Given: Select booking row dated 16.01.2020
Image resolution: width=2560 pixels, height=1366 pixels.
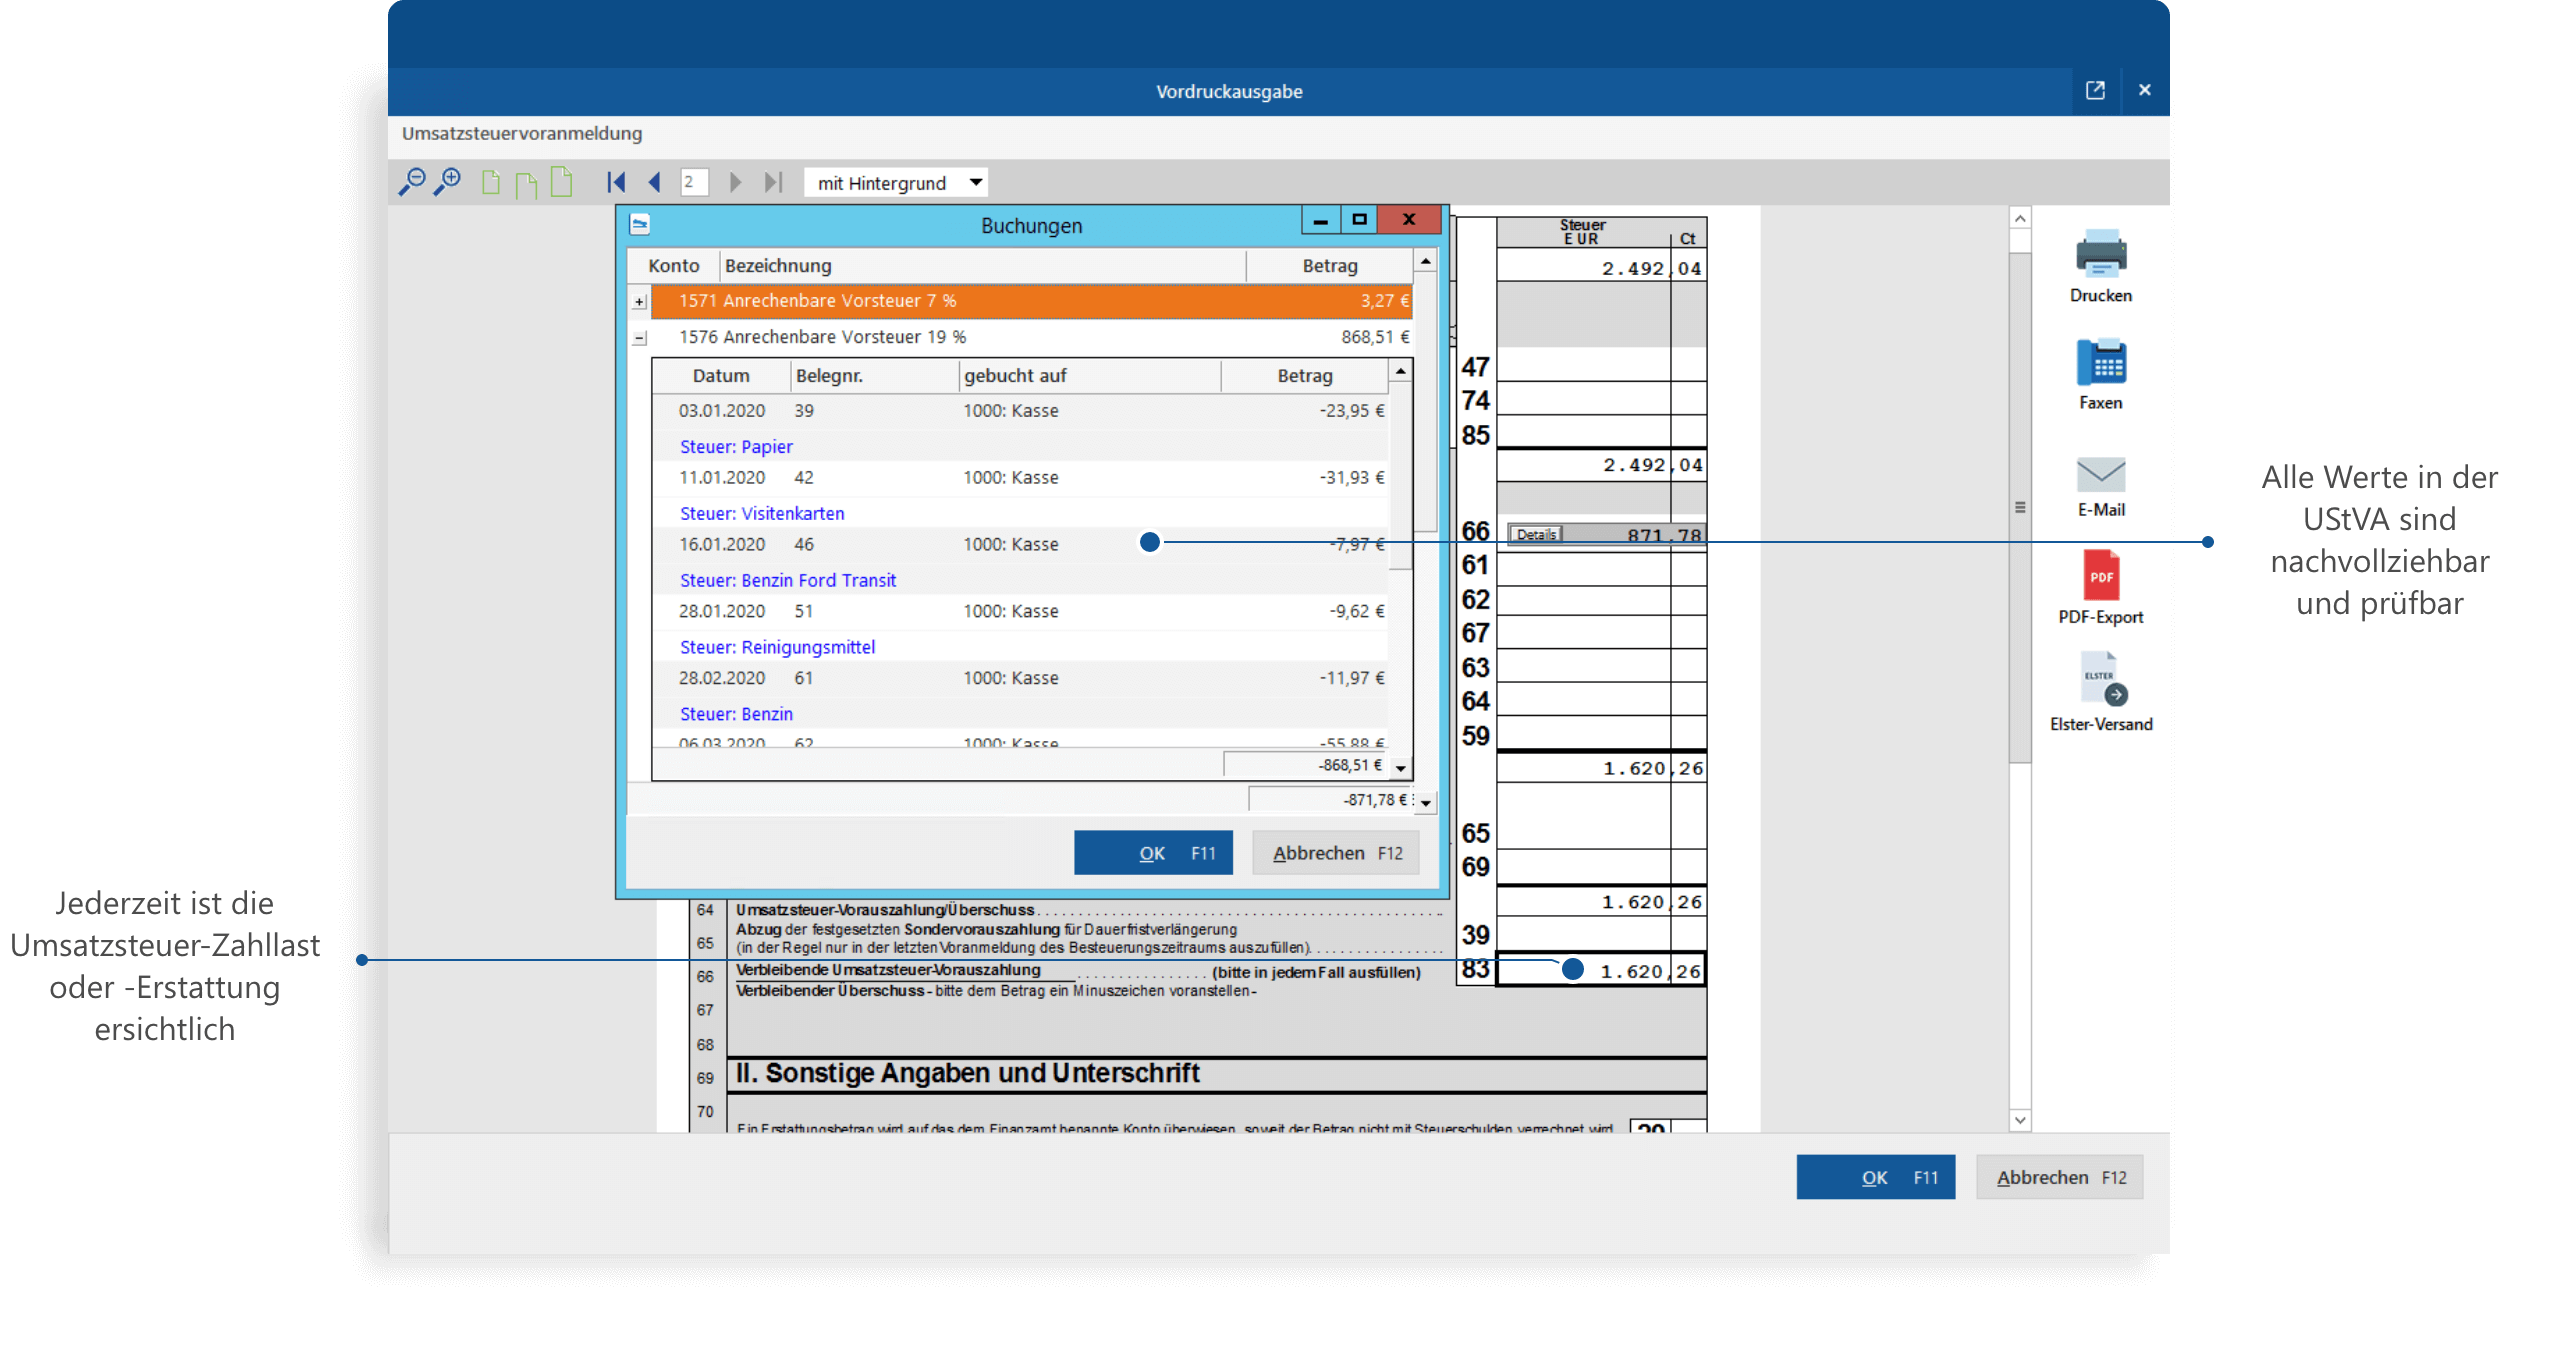Looking at the screenshot, I should (x=1020, y=545).
